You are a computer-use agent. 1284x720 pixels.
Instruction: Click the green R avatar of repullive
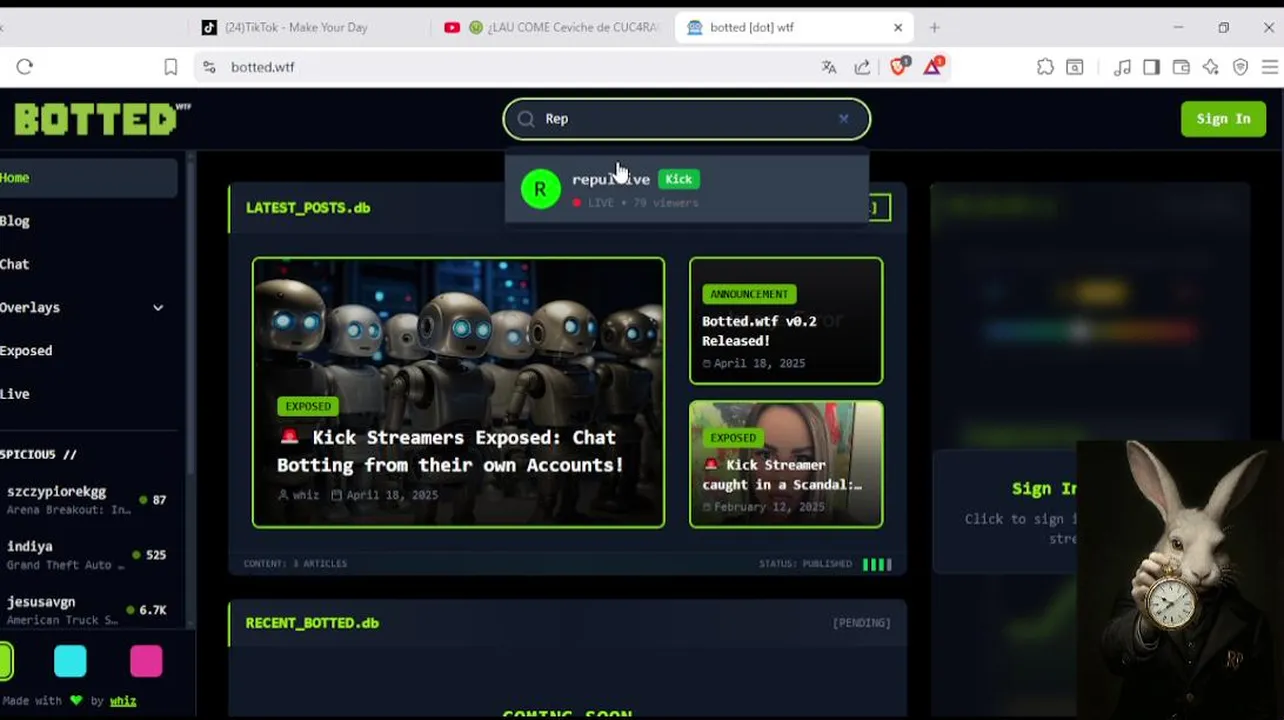pos(541,189)
